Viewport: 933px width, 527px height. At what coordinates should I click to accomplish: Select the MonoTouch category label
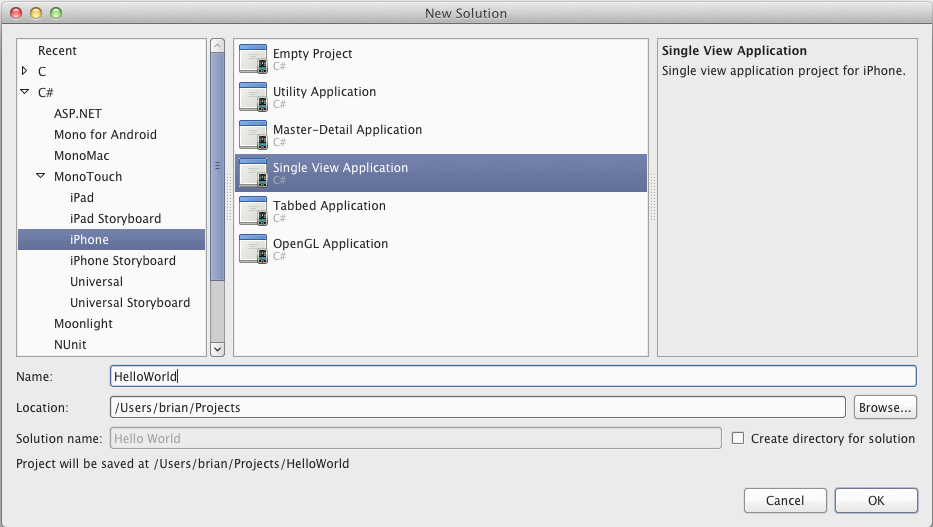(88, 177)
